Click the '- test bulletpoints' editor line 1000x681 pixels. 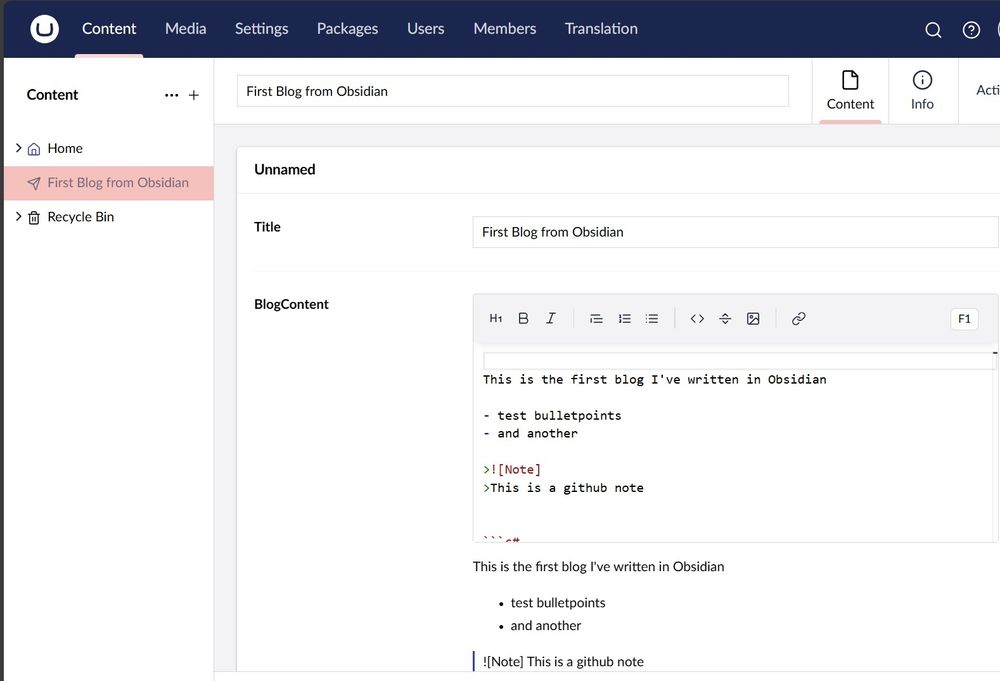click(x=552, y=416)
